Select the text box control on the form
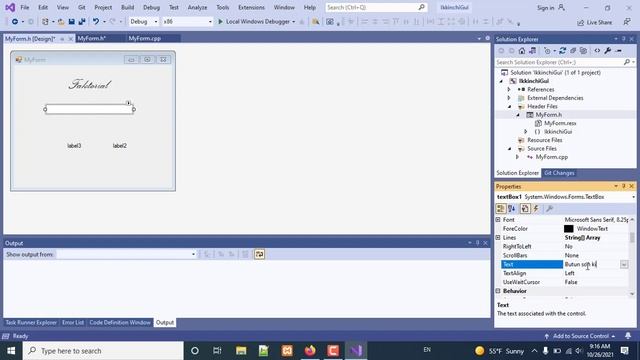 click(89, 109)
